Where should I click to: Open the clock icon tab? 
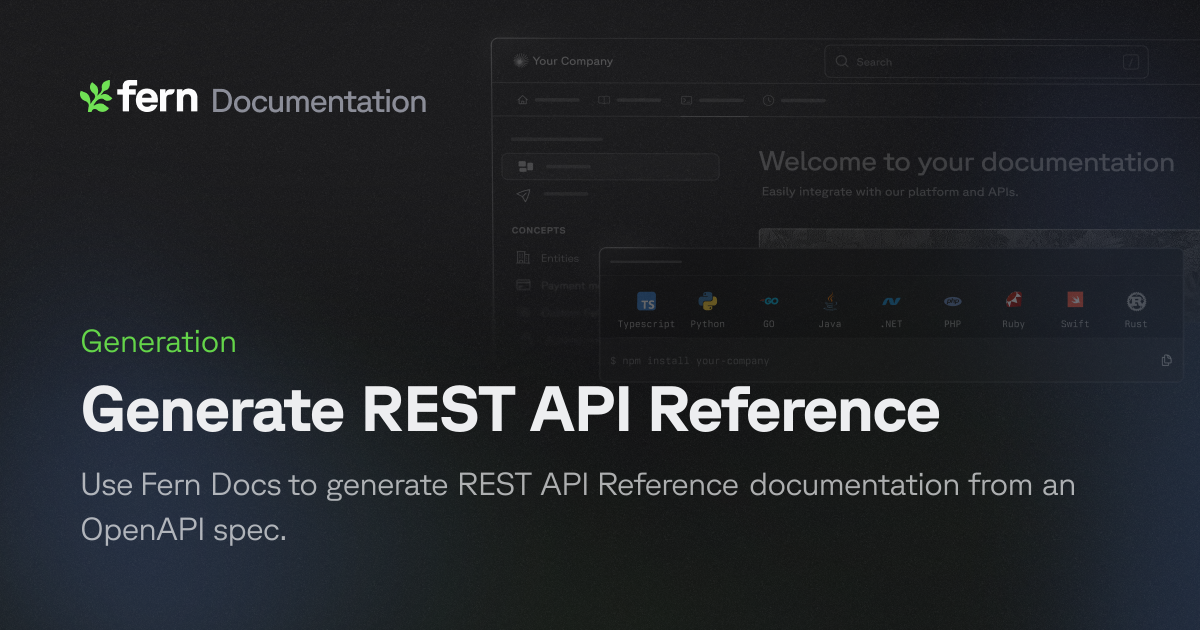tap(768, 100)
